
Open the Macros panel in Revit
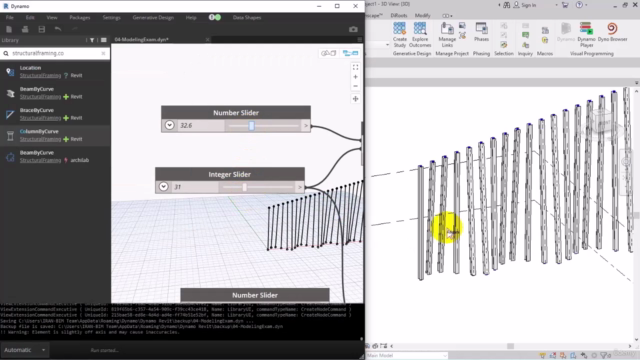(x=544, y=53)
